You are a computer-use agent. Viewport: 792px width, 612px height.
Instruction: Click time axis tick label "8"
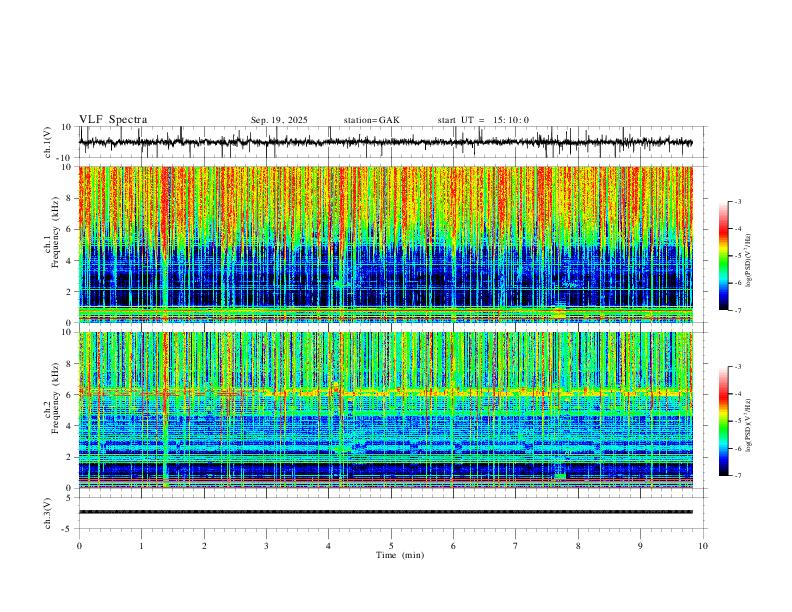pos(578,546)
